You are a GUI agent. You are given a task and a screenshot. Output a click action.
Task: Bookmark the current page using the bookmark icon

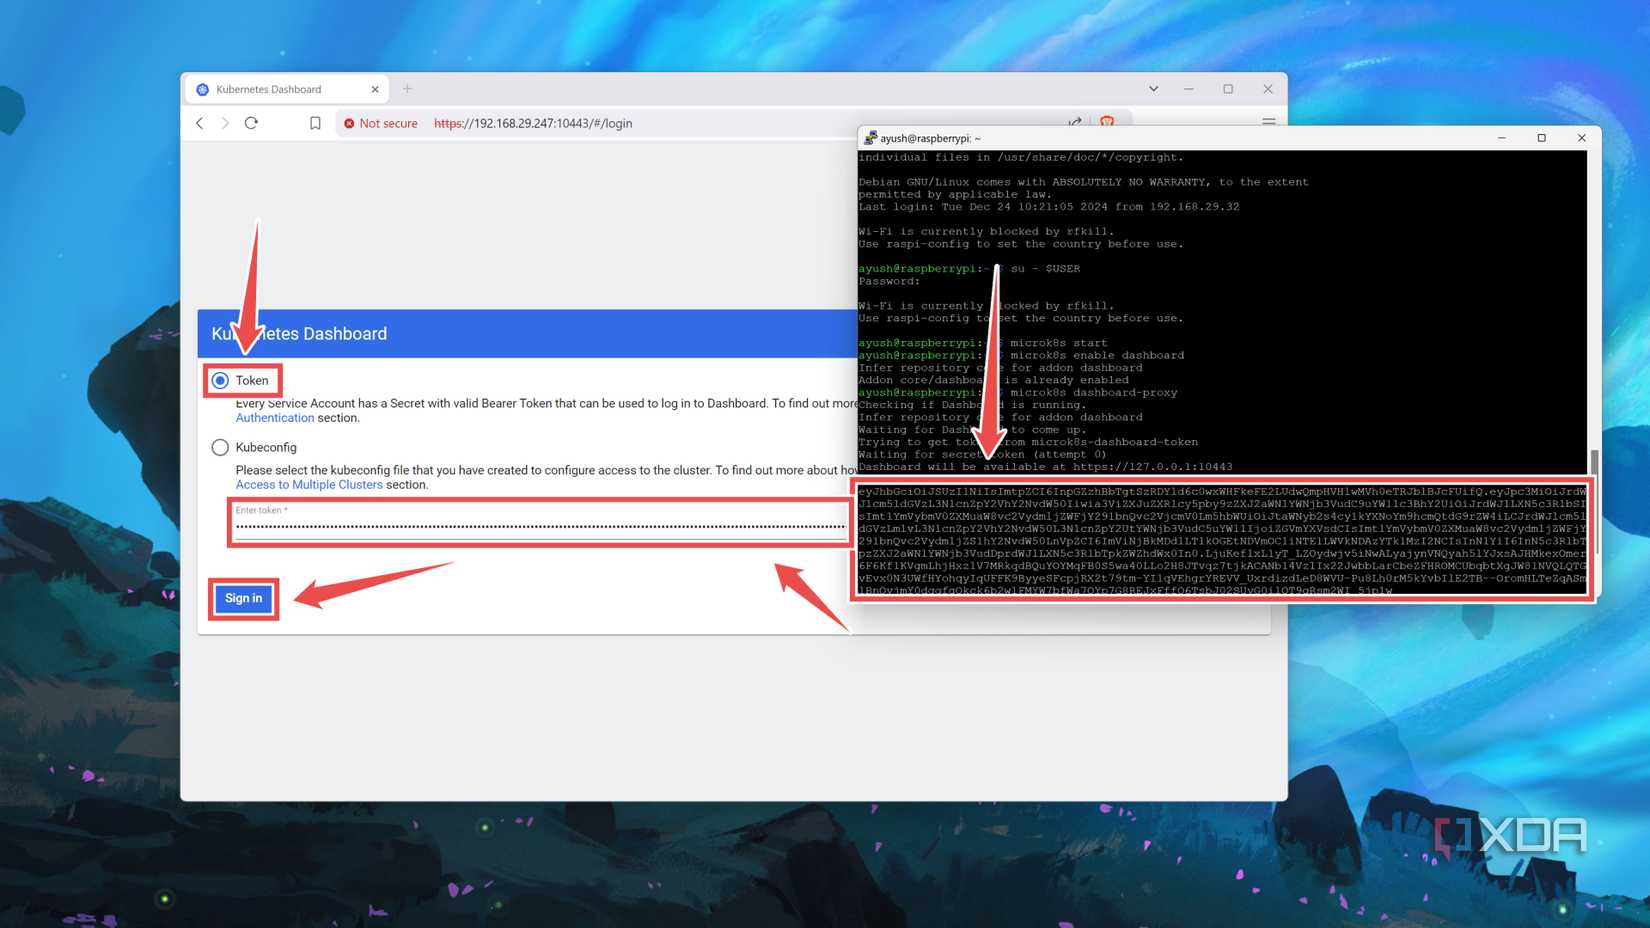316,123
